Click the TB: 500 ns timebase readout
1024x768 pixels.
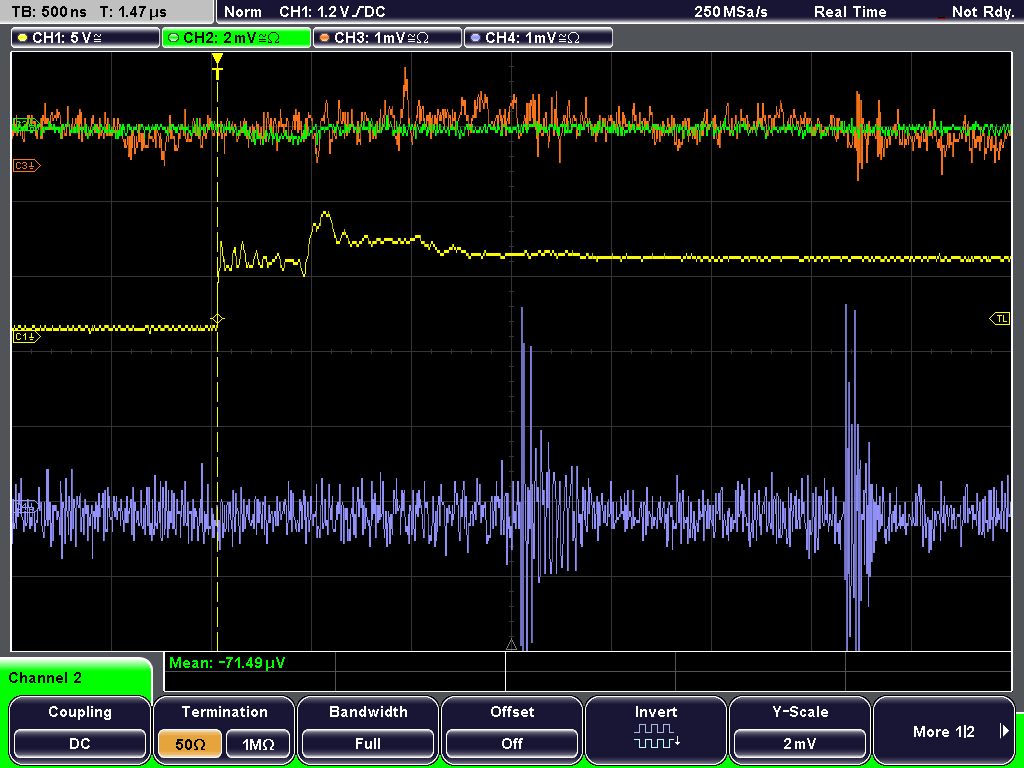(50, 12)
